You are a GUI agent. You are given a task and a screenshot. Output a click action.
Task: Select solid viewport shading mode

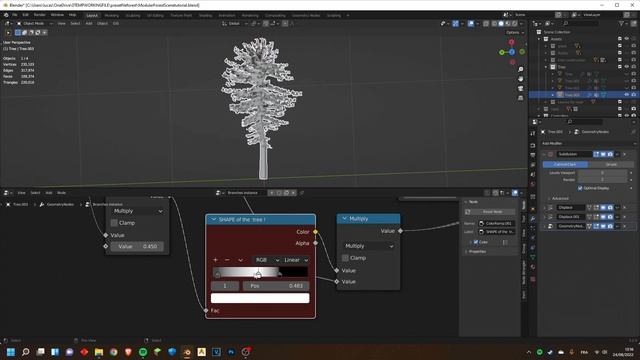coord(501,24)
